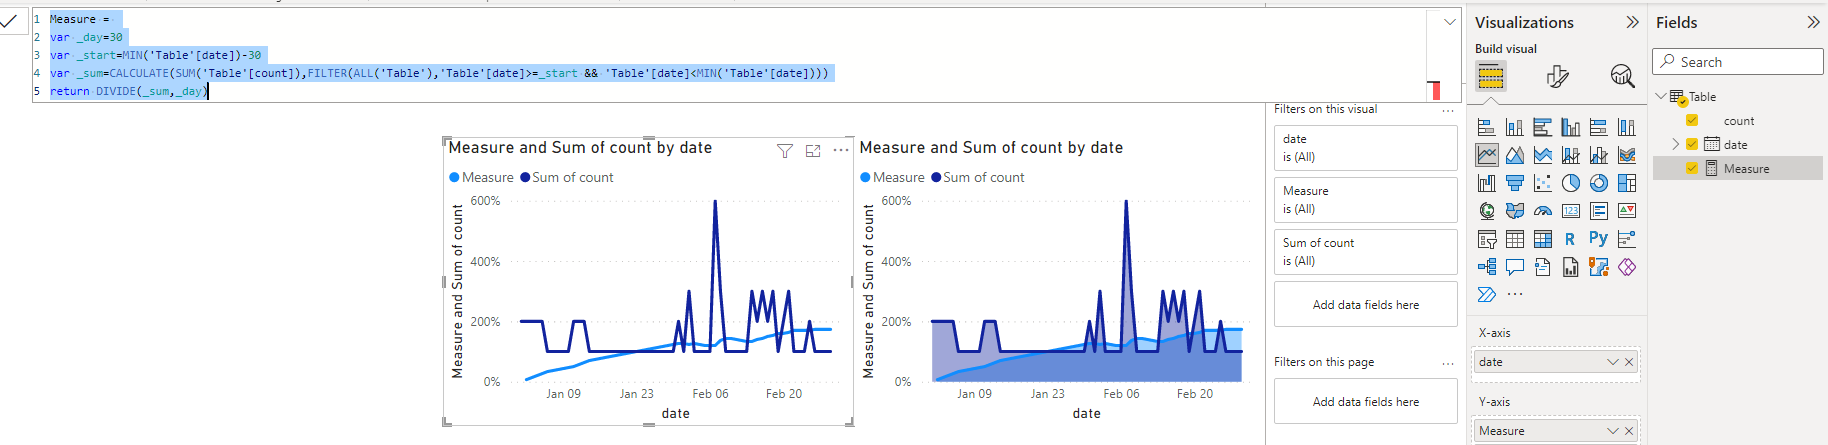Select the ArcGIS Maps visual
The height and width of the screenshot is (445, 1828).
click(1599, 267)
